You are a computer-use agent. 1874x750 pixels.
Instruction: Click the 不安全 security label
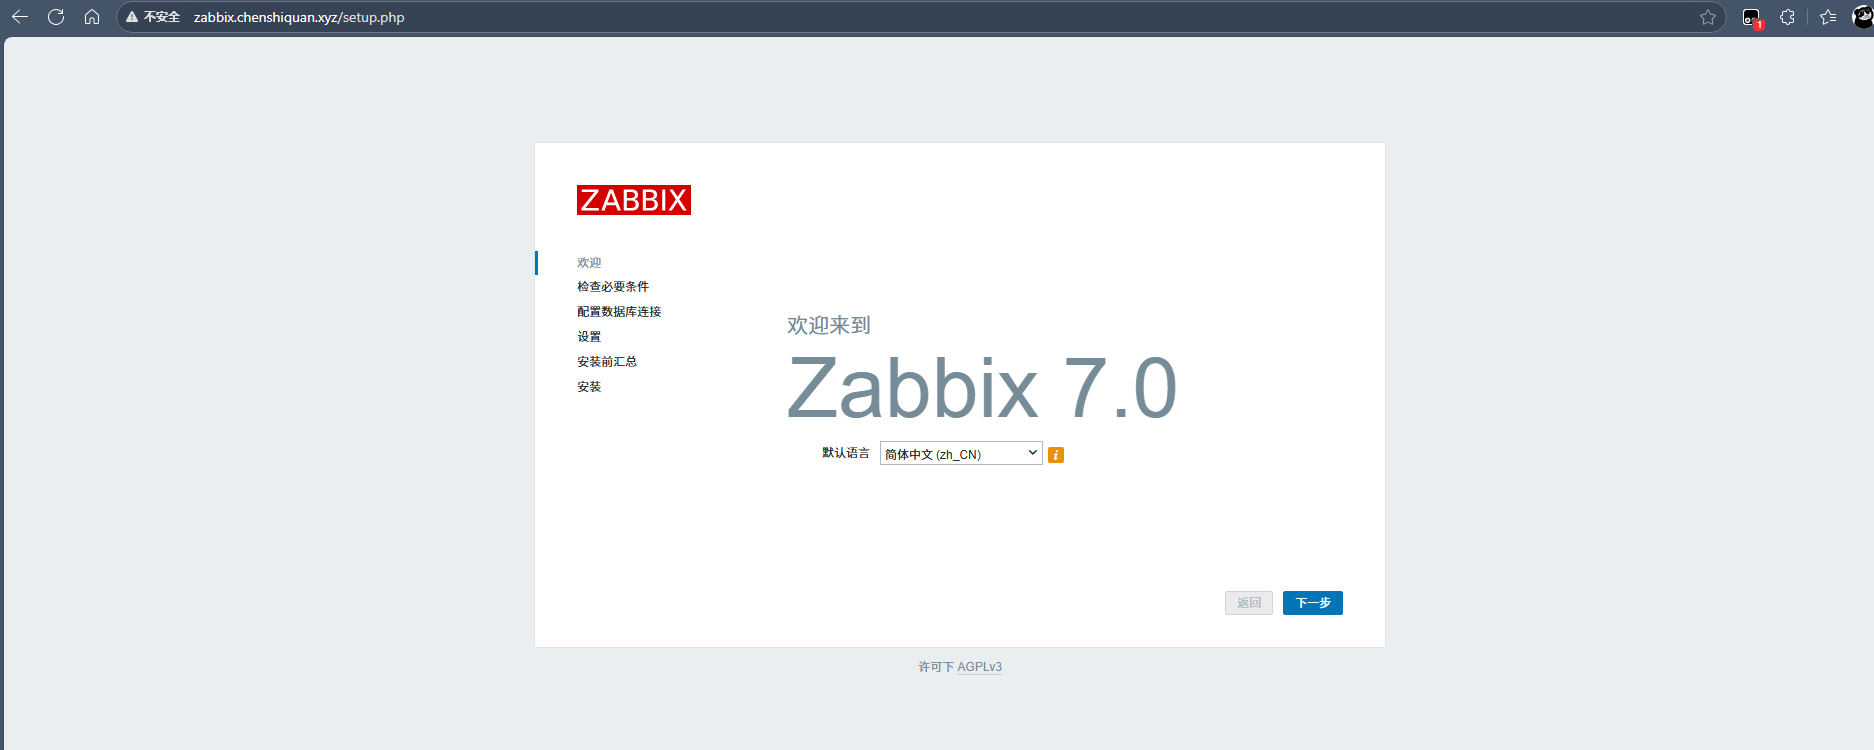click(x=162, y=17)
